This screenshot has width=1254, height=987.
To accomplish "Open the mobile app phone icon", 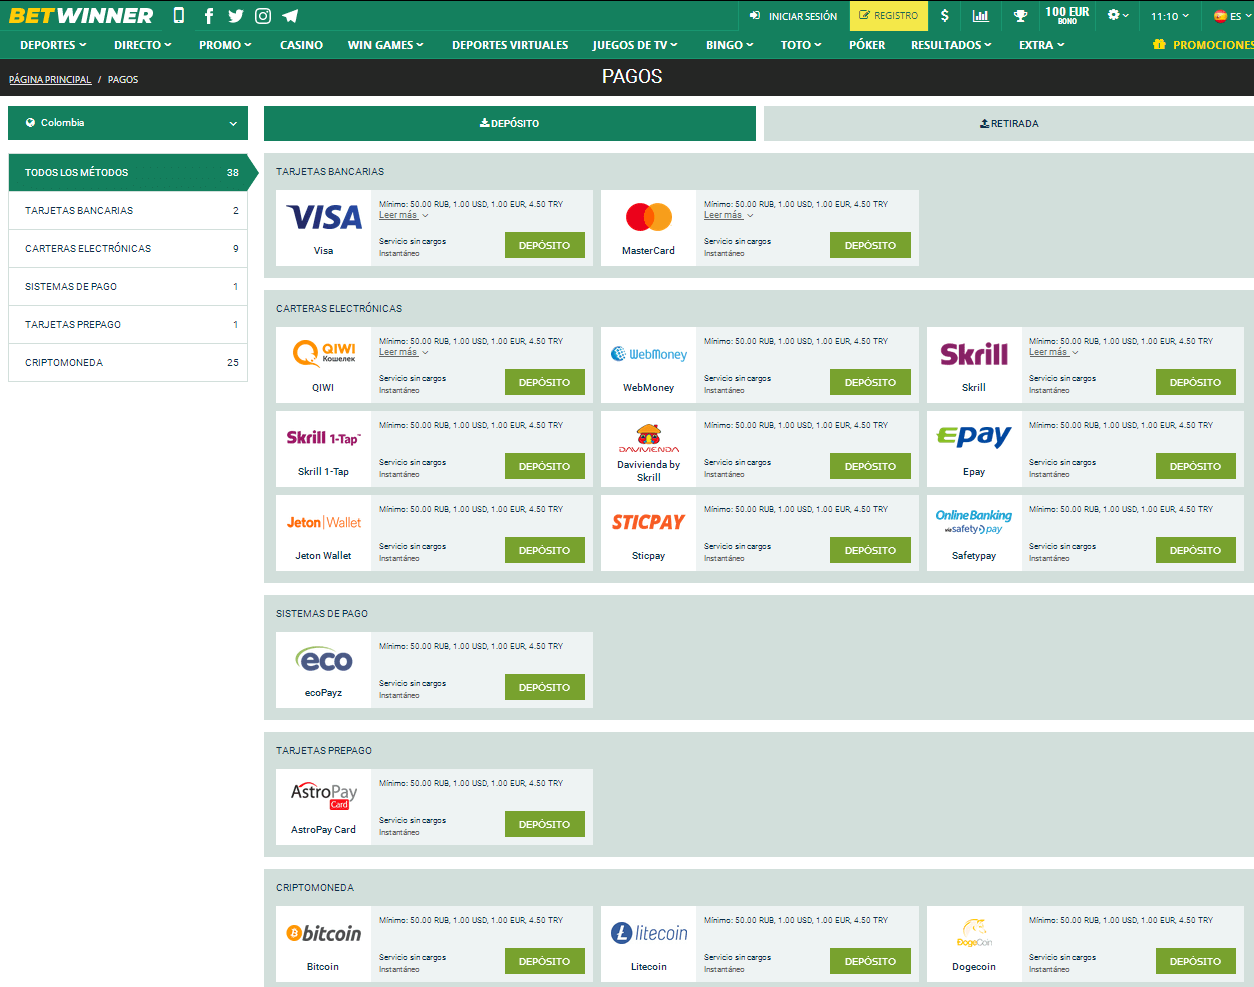I will (x=179, y=16).
